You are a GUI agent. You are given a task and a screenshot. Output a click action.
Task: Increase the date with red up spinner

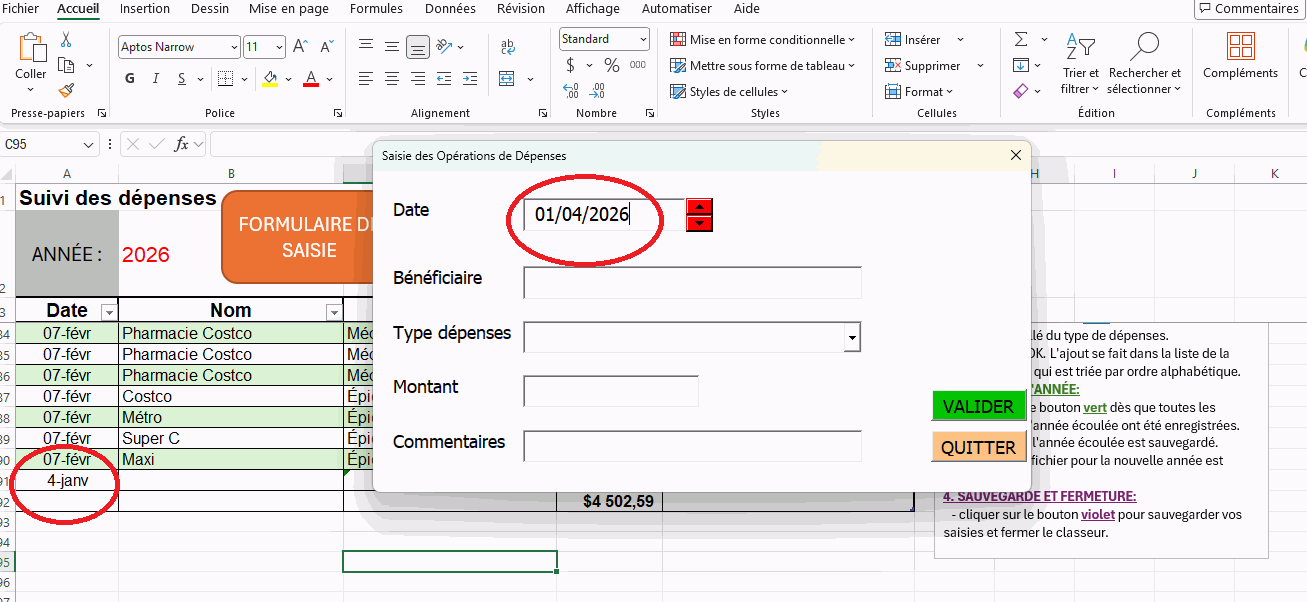[699, 207]
